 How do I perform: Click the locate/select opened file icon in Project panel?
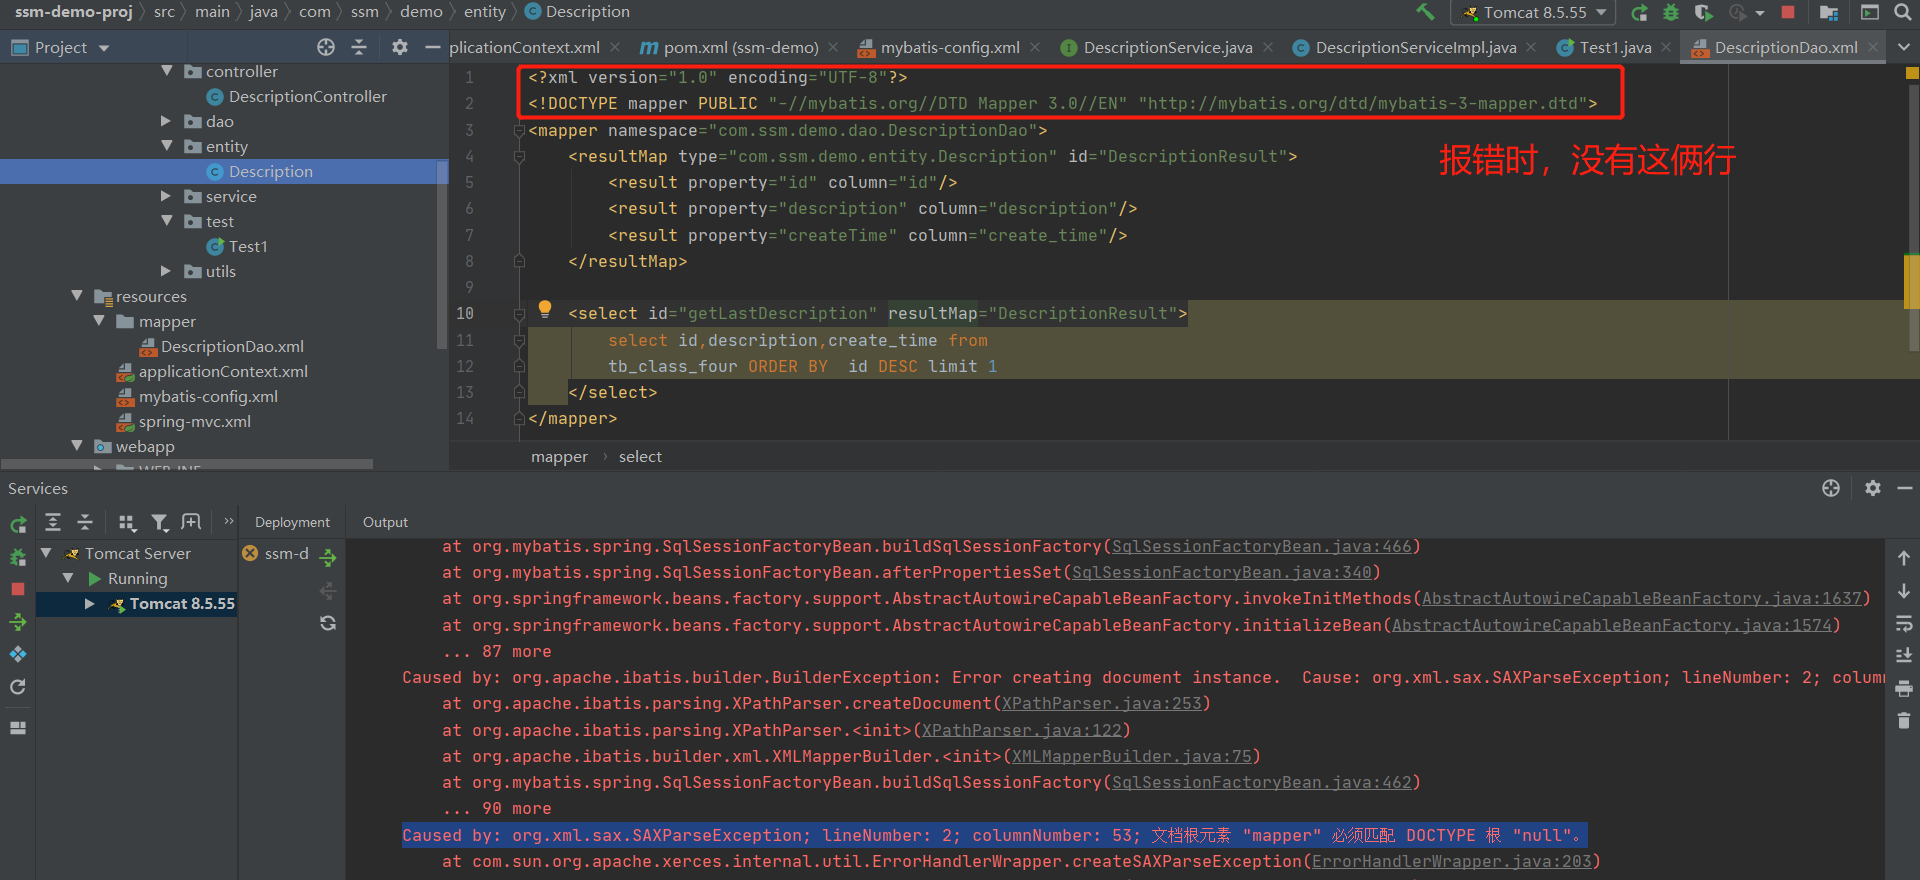click(326, 47)
